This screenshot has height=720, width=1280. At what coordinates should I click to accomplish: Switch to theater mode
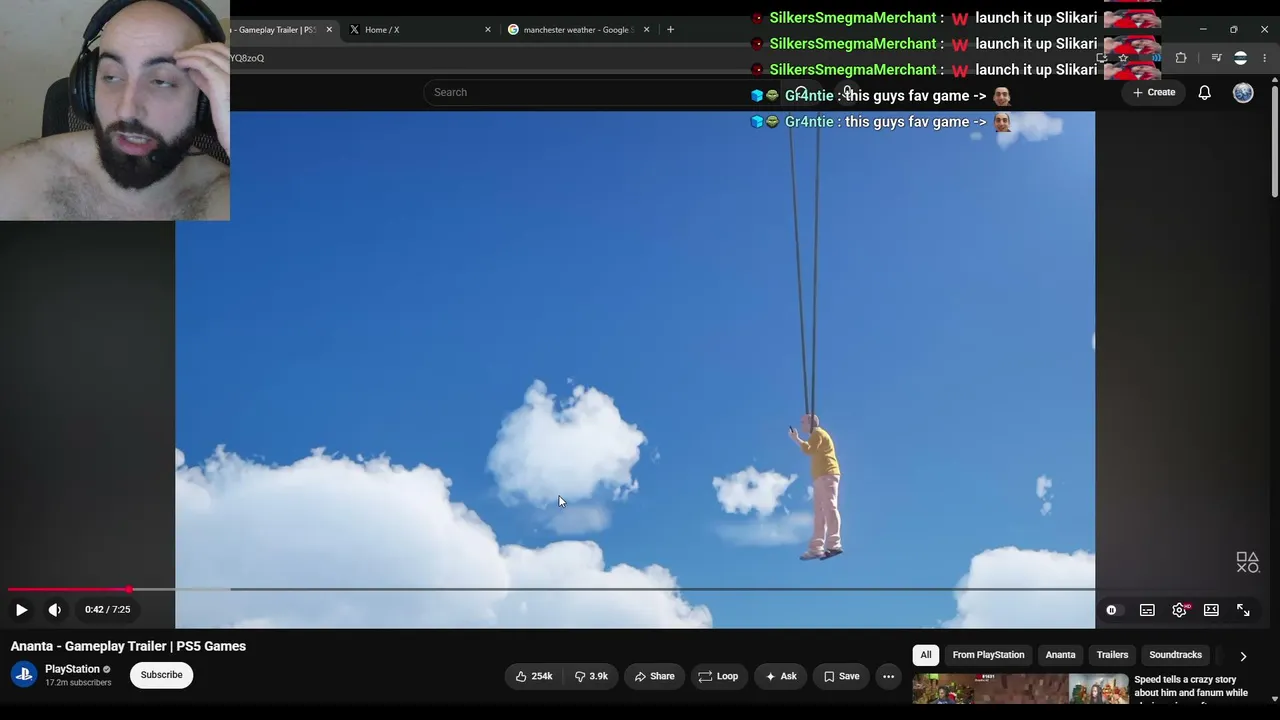(1211, 610)
